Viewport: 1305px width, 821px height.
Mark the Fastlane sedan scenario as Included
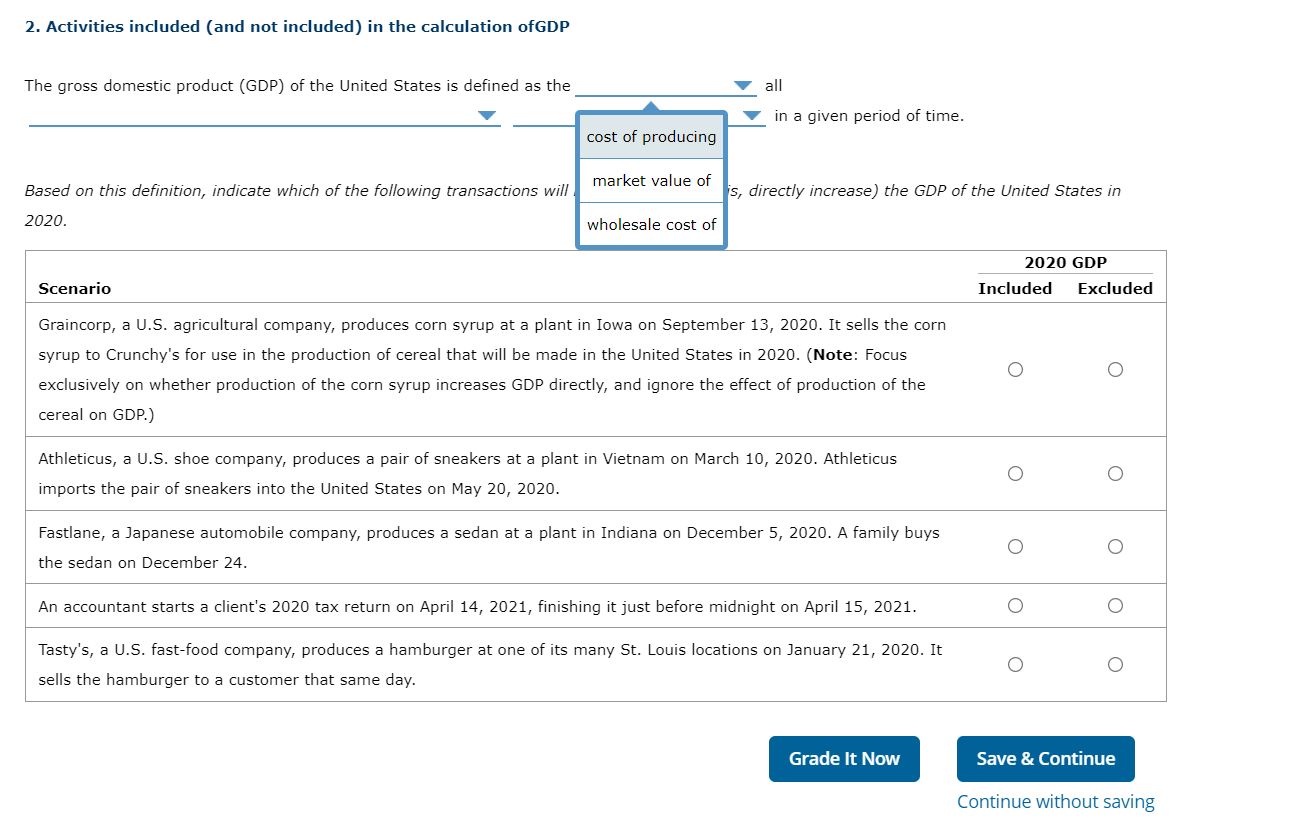pos(1015,546)
